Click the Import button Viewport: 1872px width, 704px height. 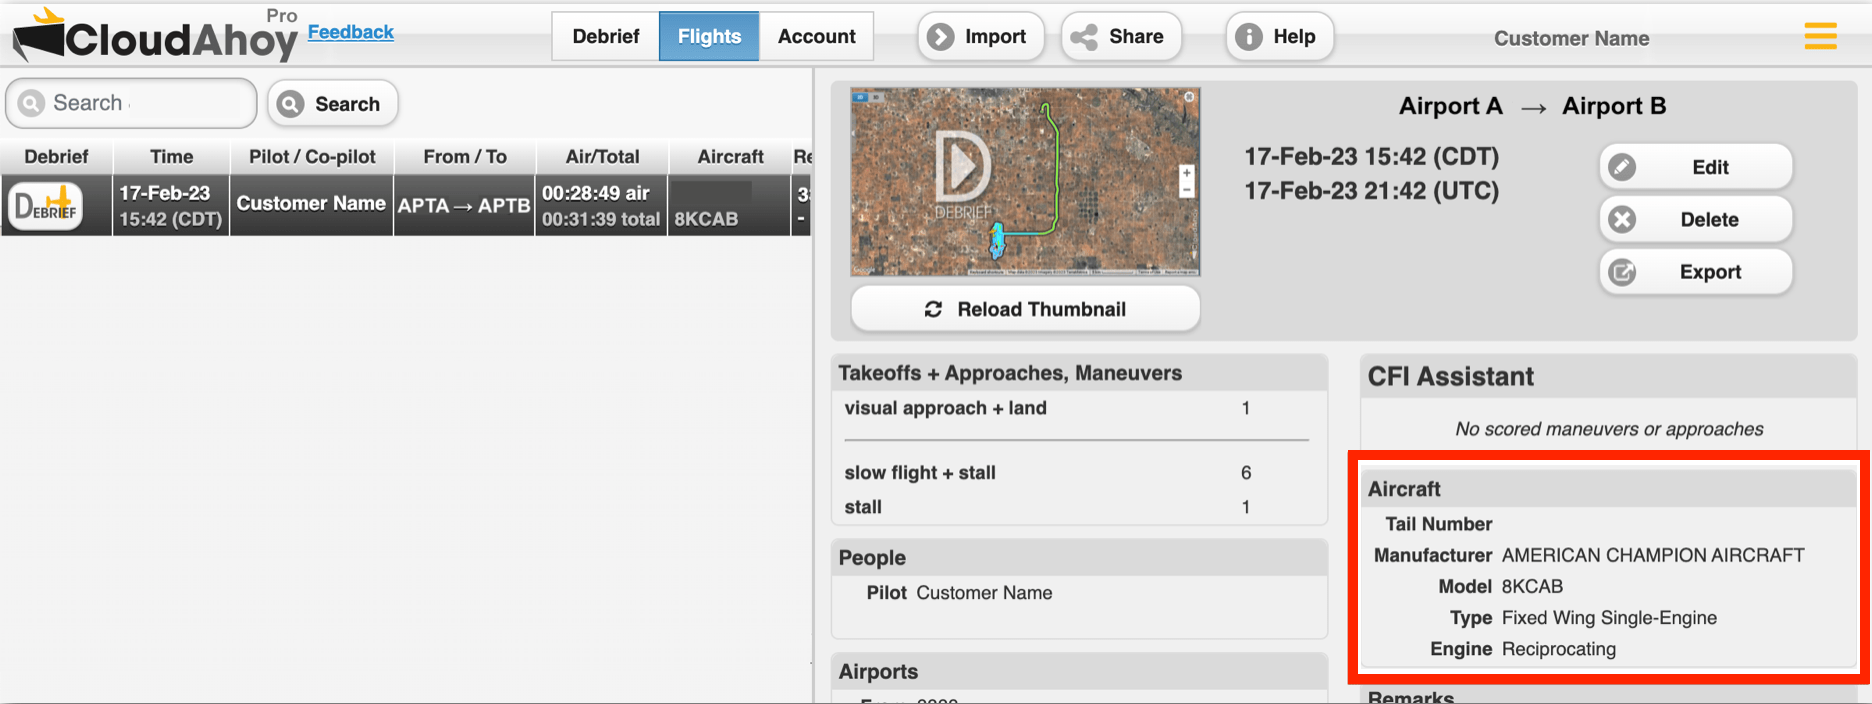click(980, 37)
